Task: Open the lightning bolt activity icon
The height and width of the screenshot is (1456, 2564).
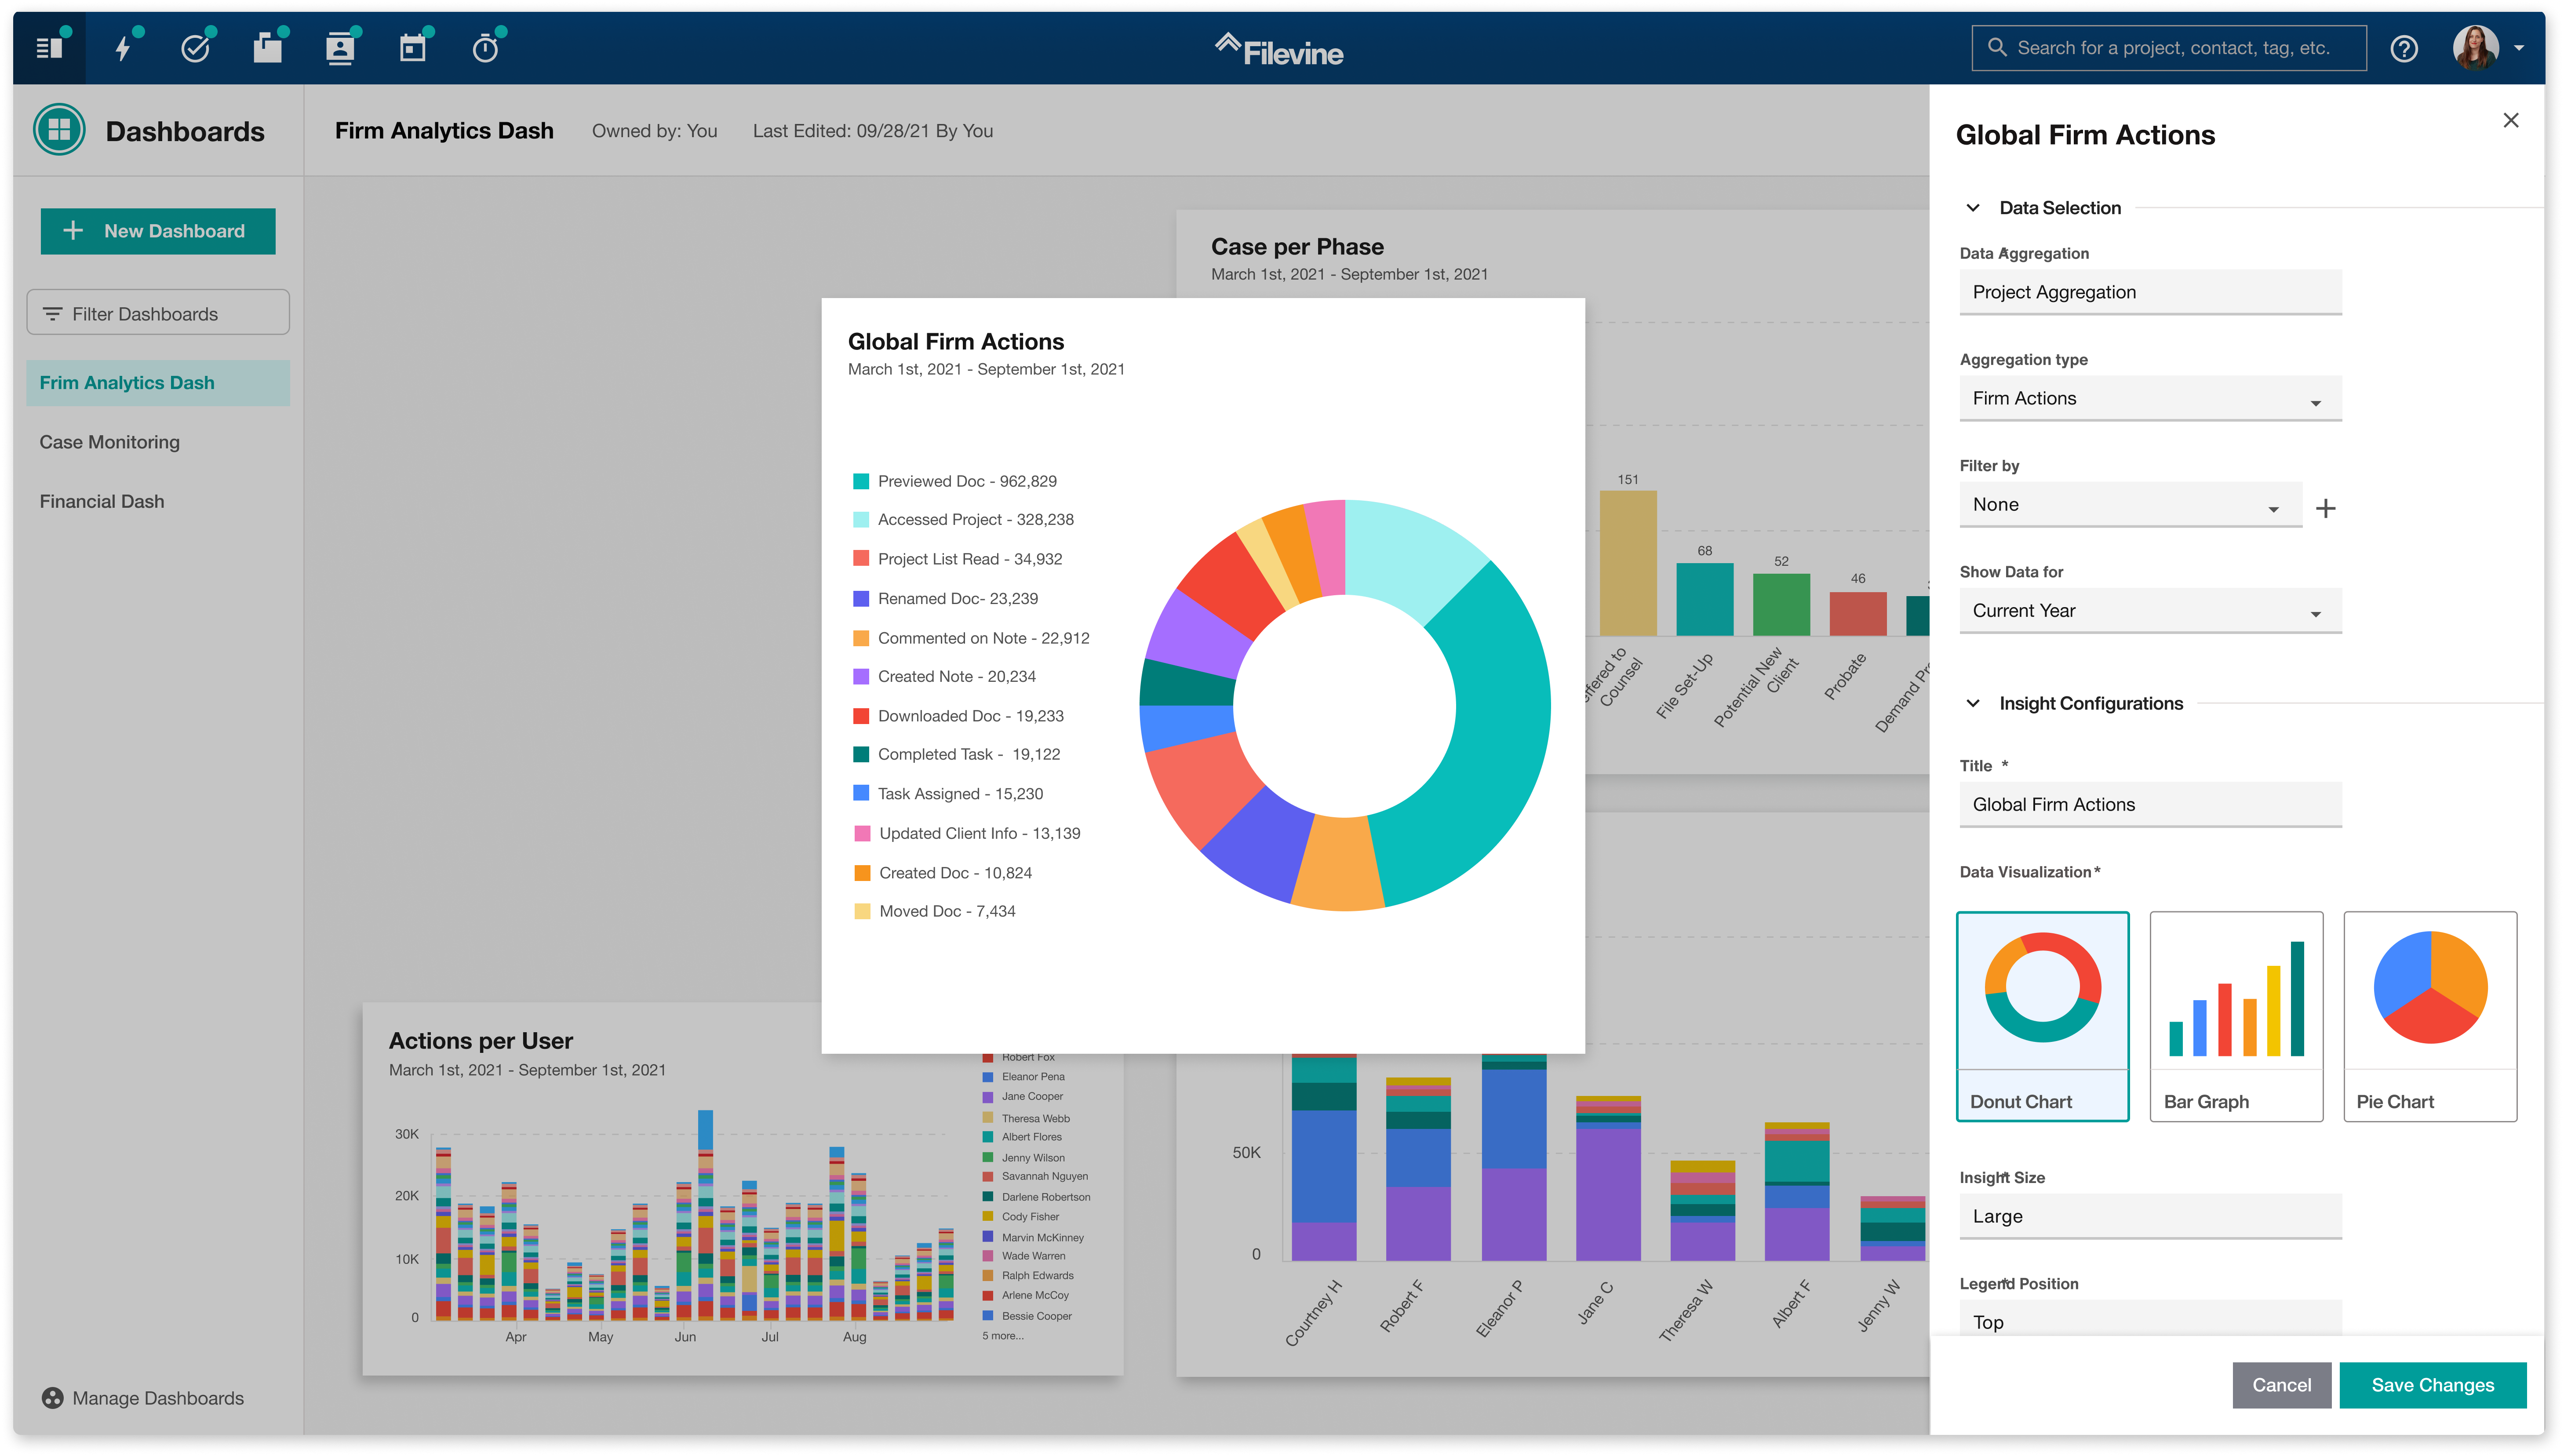Action: [123, 48]
